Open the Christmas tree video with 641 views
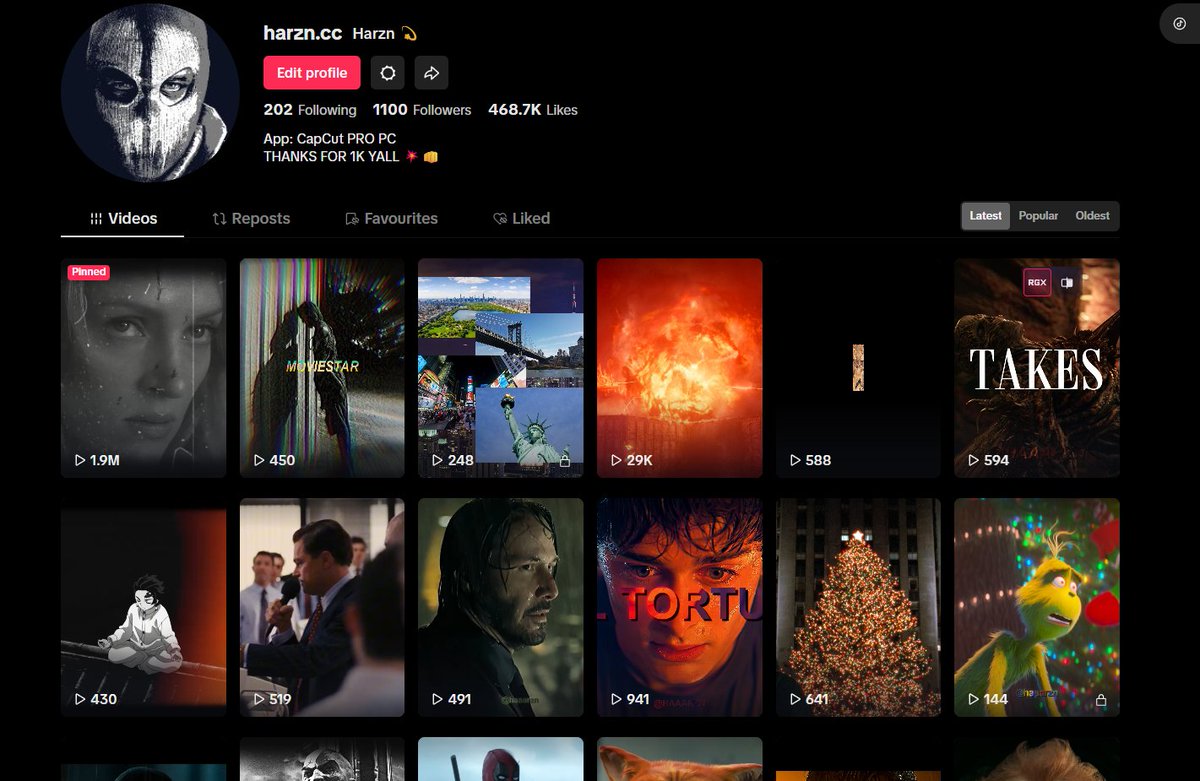The image size is (1200, 781). [858, 607]
